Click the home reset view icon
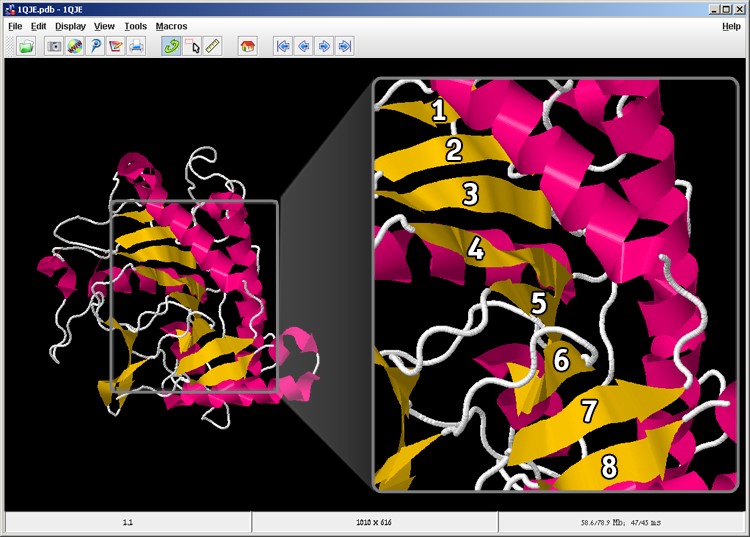750x537 pixels. (247, 46)
